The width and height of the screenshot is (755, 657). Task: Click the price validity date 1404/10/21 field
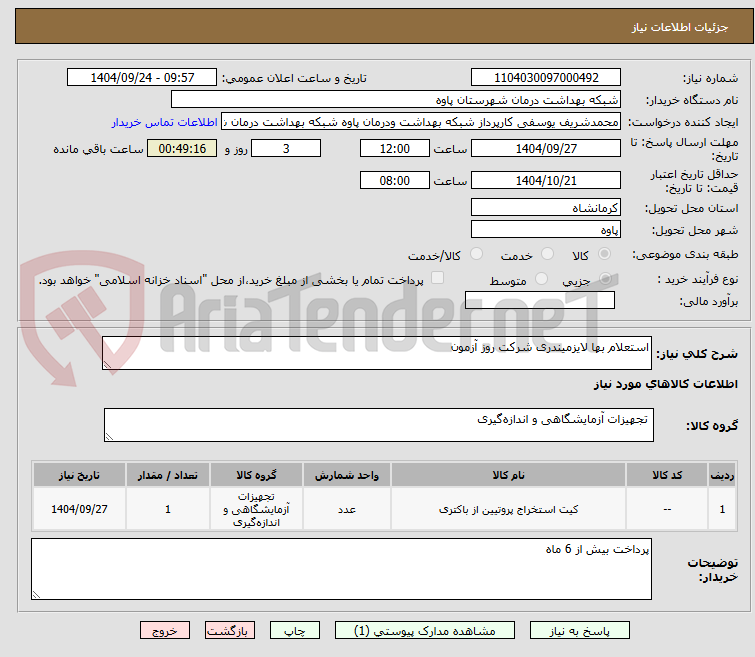546,180
